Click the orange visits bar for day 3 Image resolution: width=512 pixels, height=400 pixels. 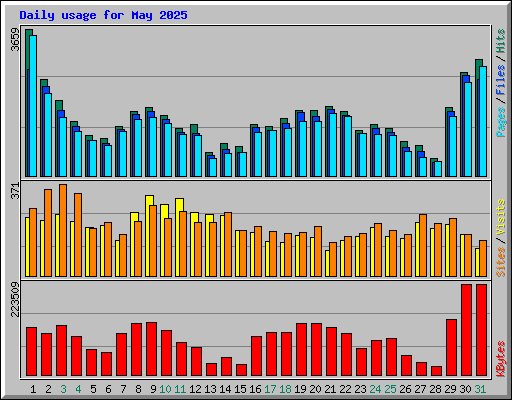tap(63, 230)
